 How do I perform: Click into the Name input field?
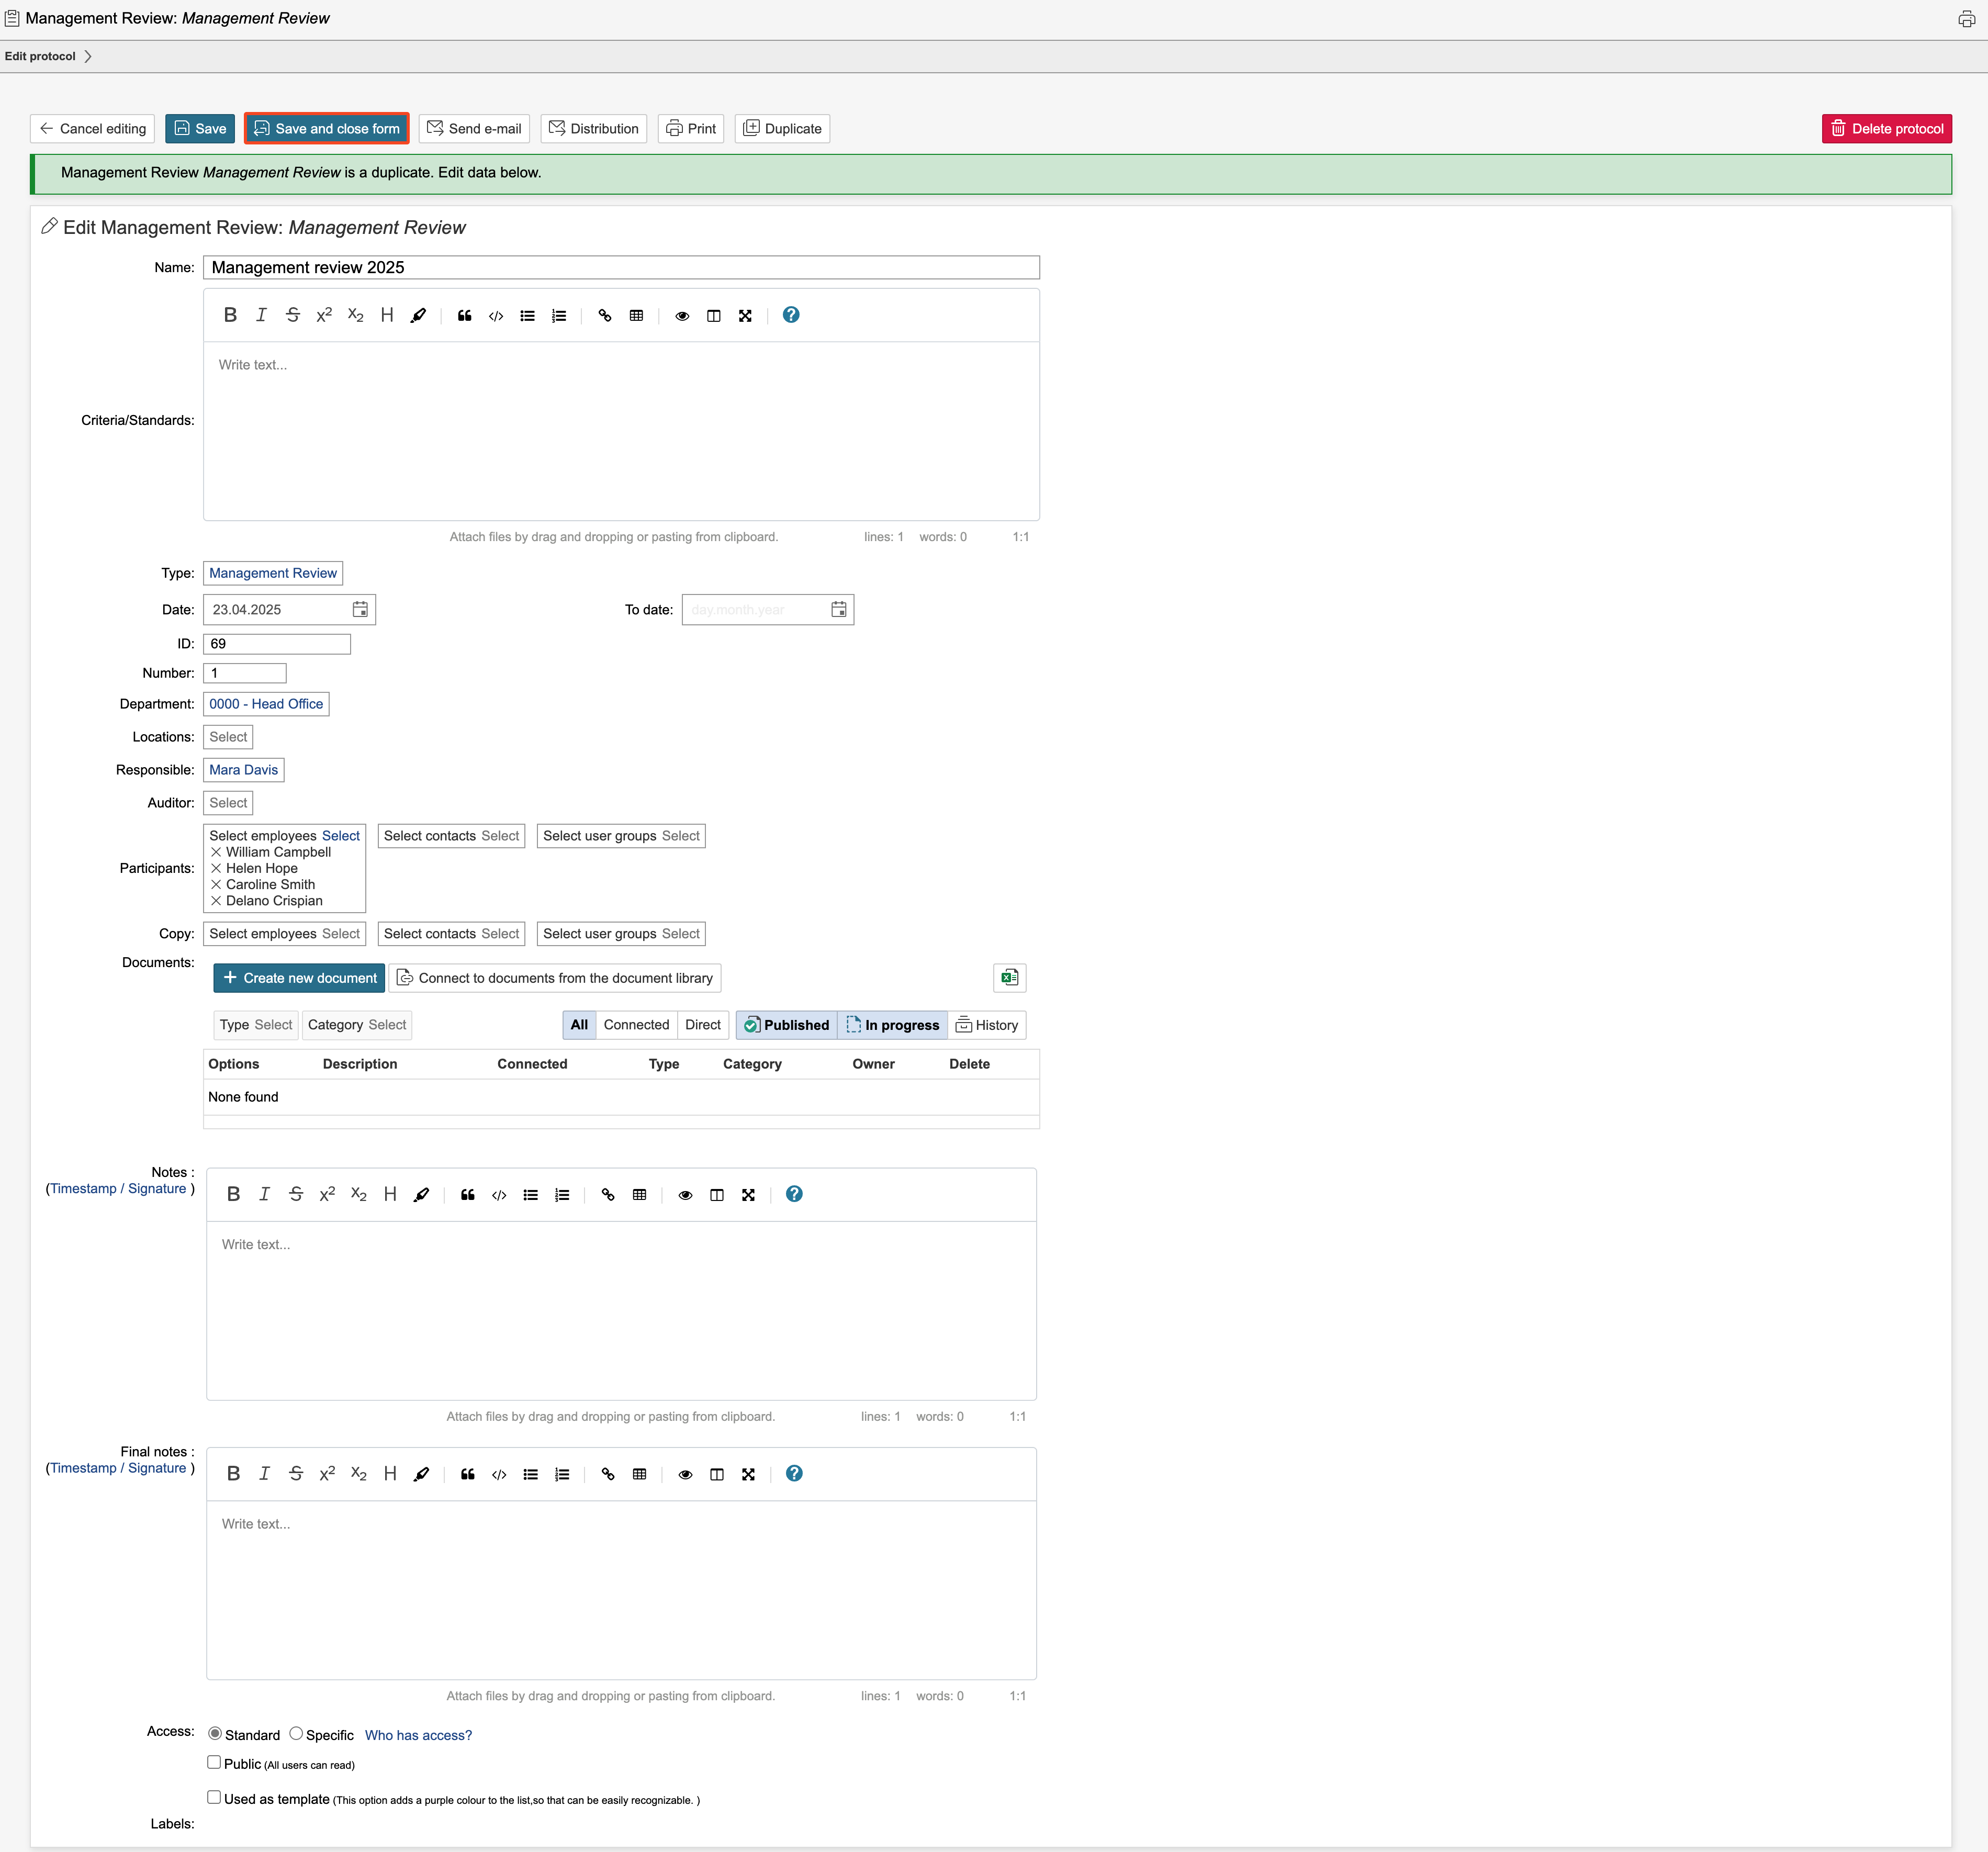click(620, 267)
